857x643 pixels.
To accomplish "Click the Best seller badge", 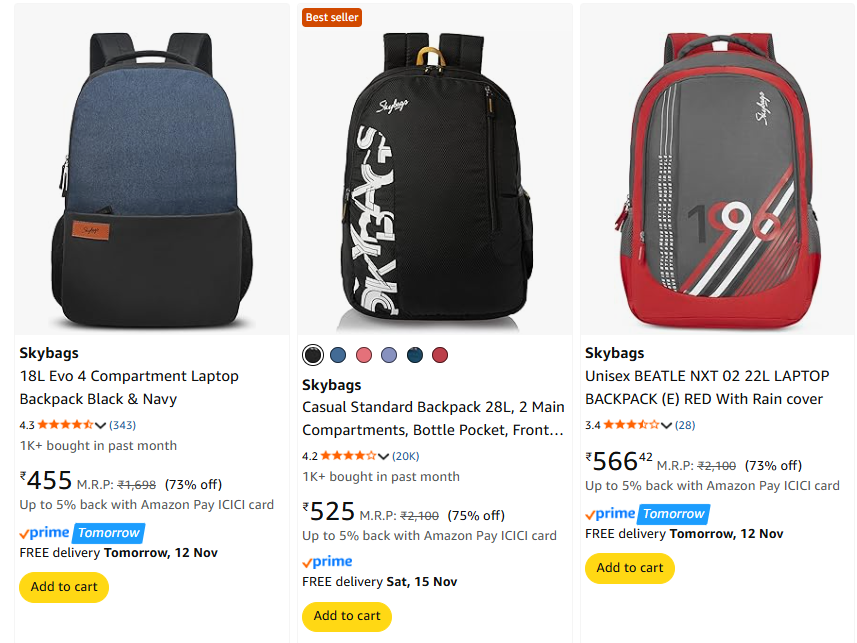I will click(x=331, y=17).
